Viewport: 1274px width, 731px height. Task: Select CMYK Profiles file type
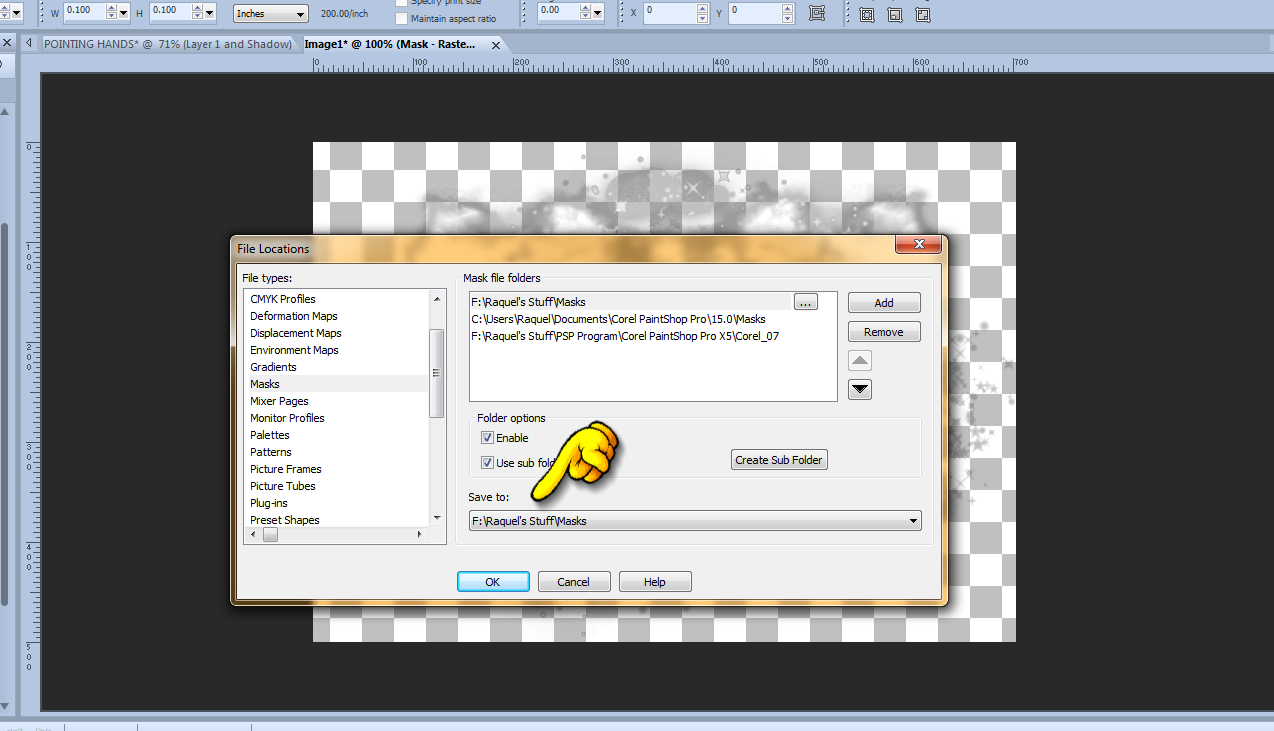pyautogui.click(x=283, y=299)
